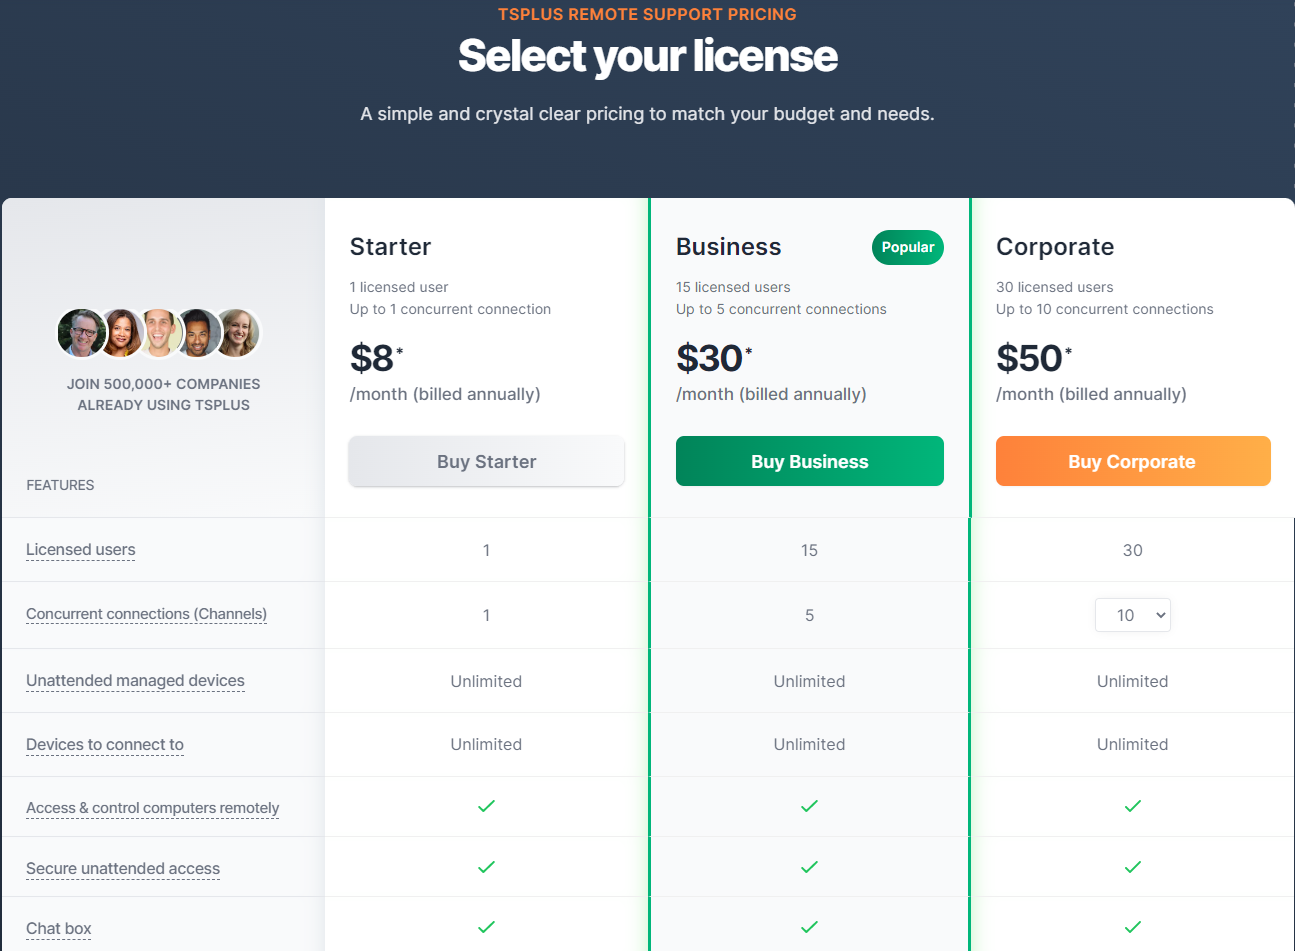Click the green Popular badge
This screenshot has width=1295, height=951.
907,248
